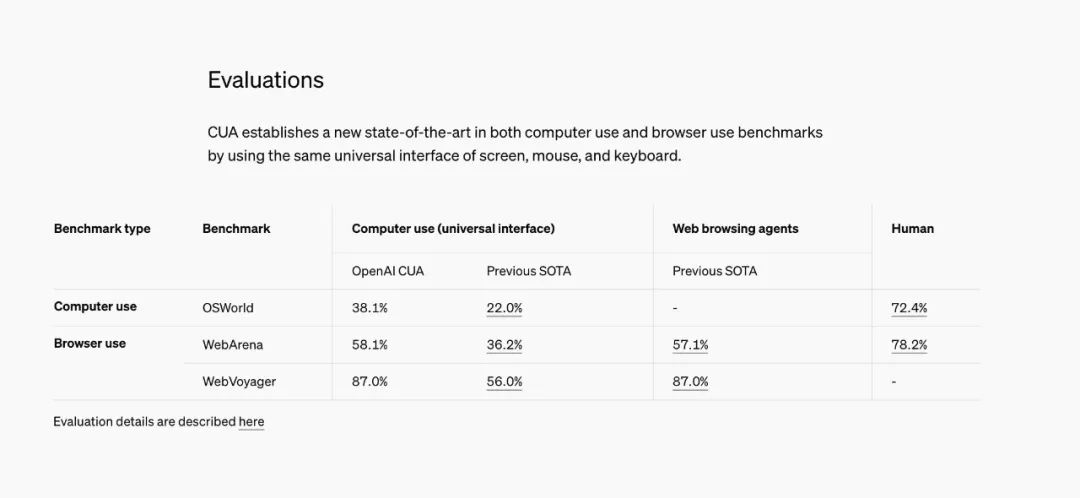Screen dimensions: 1080x498
Task: Select the WebVoyager benchmark cell
Action: [x=239, y=382]
